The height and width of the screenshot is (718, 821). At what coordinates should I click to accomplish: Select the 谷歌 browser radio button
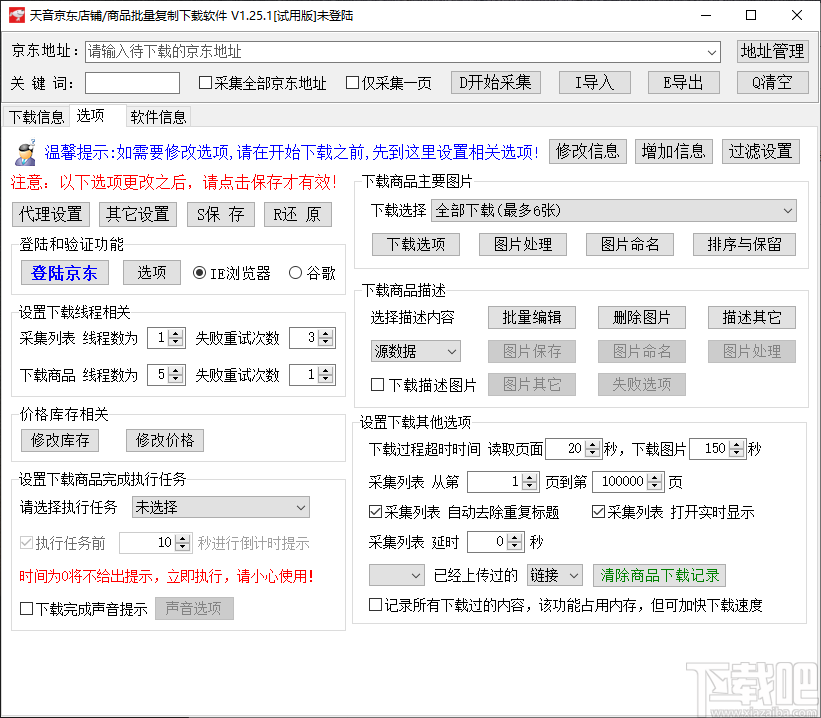(295, 271)
